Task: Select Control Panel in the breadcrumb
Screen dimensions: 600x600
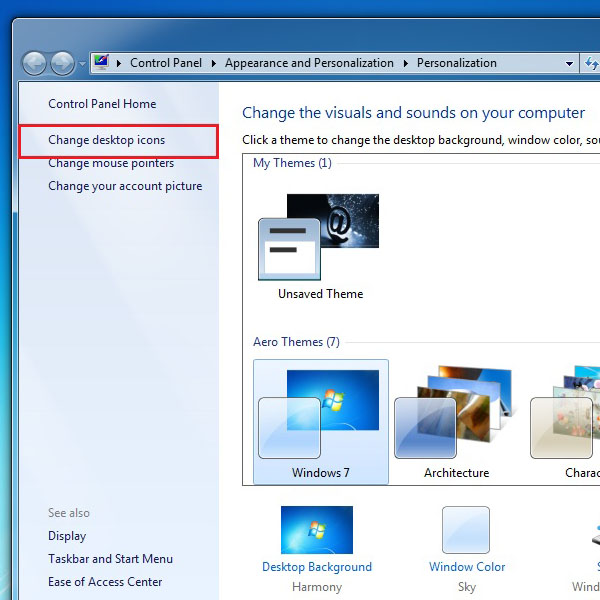Action: [x=166, y=63]
